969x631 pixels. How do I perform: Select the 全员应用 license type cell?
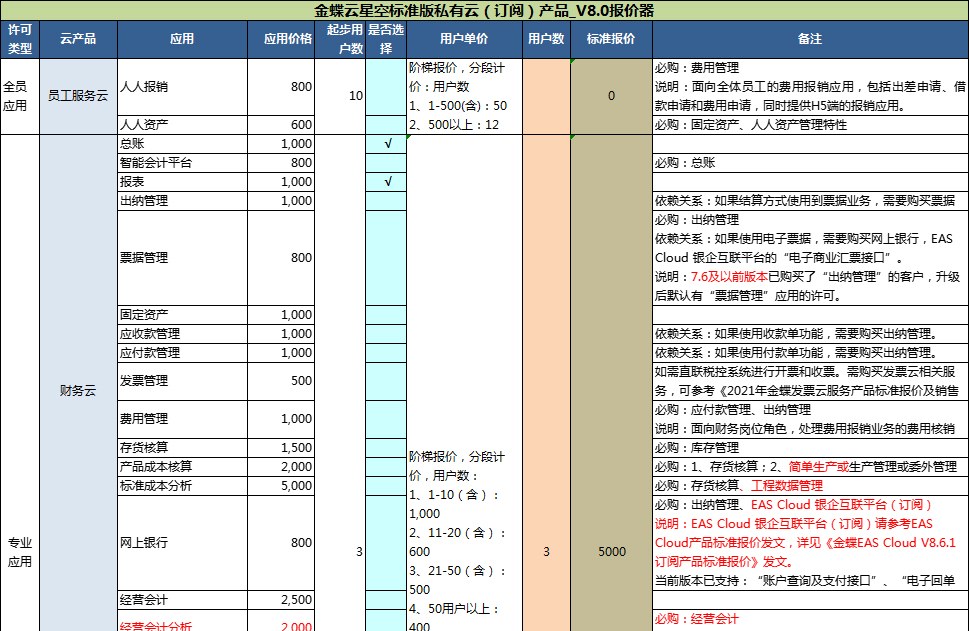click(20, 96)
